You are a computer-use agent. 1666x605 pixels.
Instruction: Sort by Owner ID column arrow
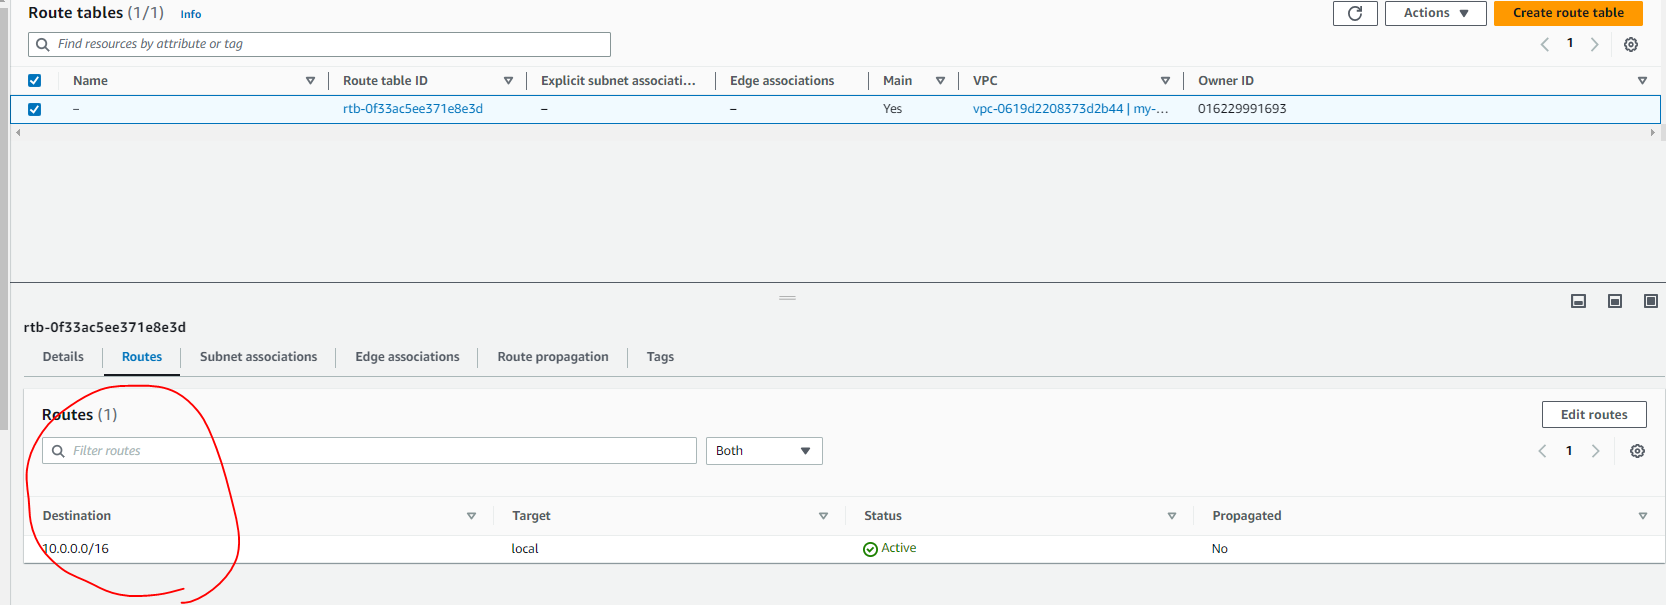point(1642,81)
